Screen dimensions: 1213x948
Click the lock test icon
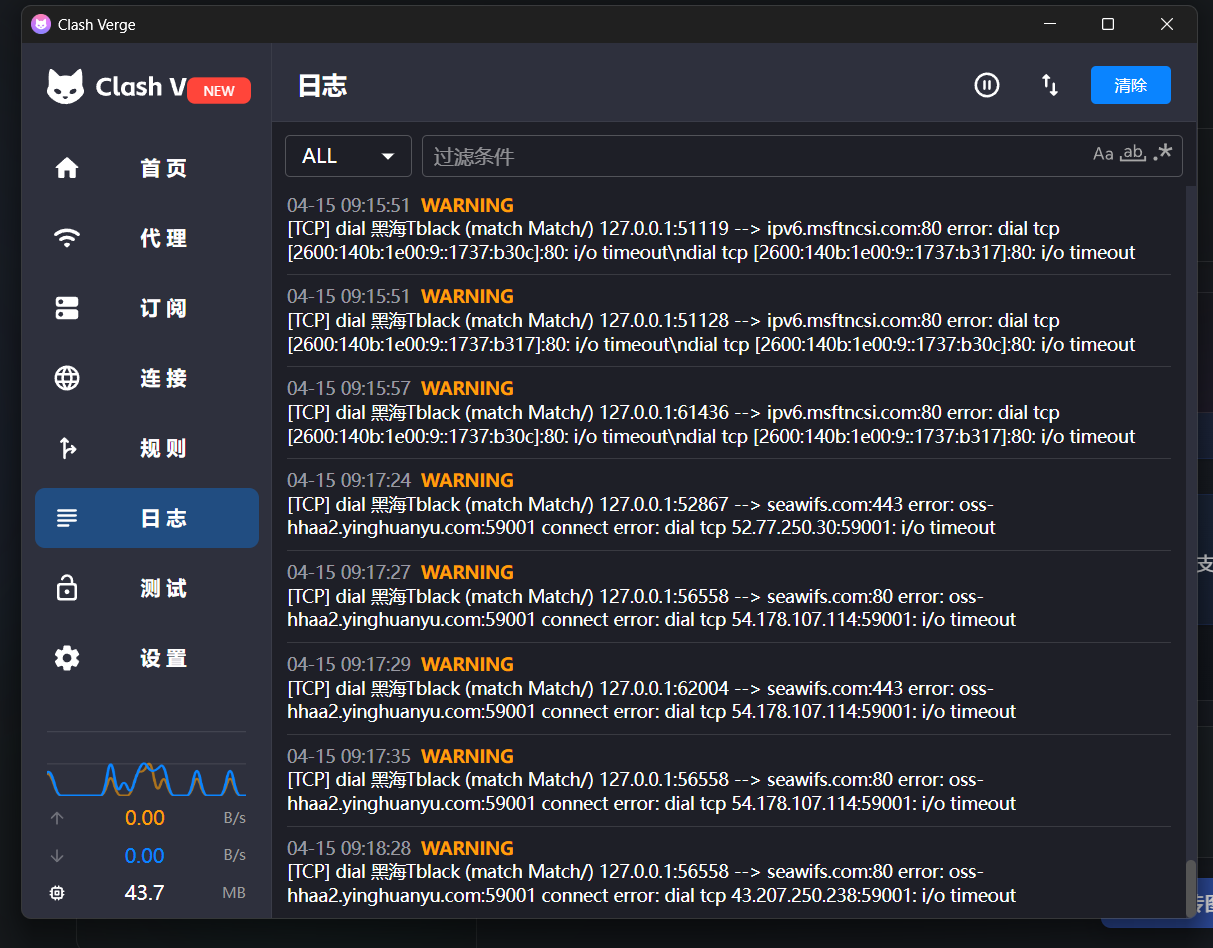67,588
